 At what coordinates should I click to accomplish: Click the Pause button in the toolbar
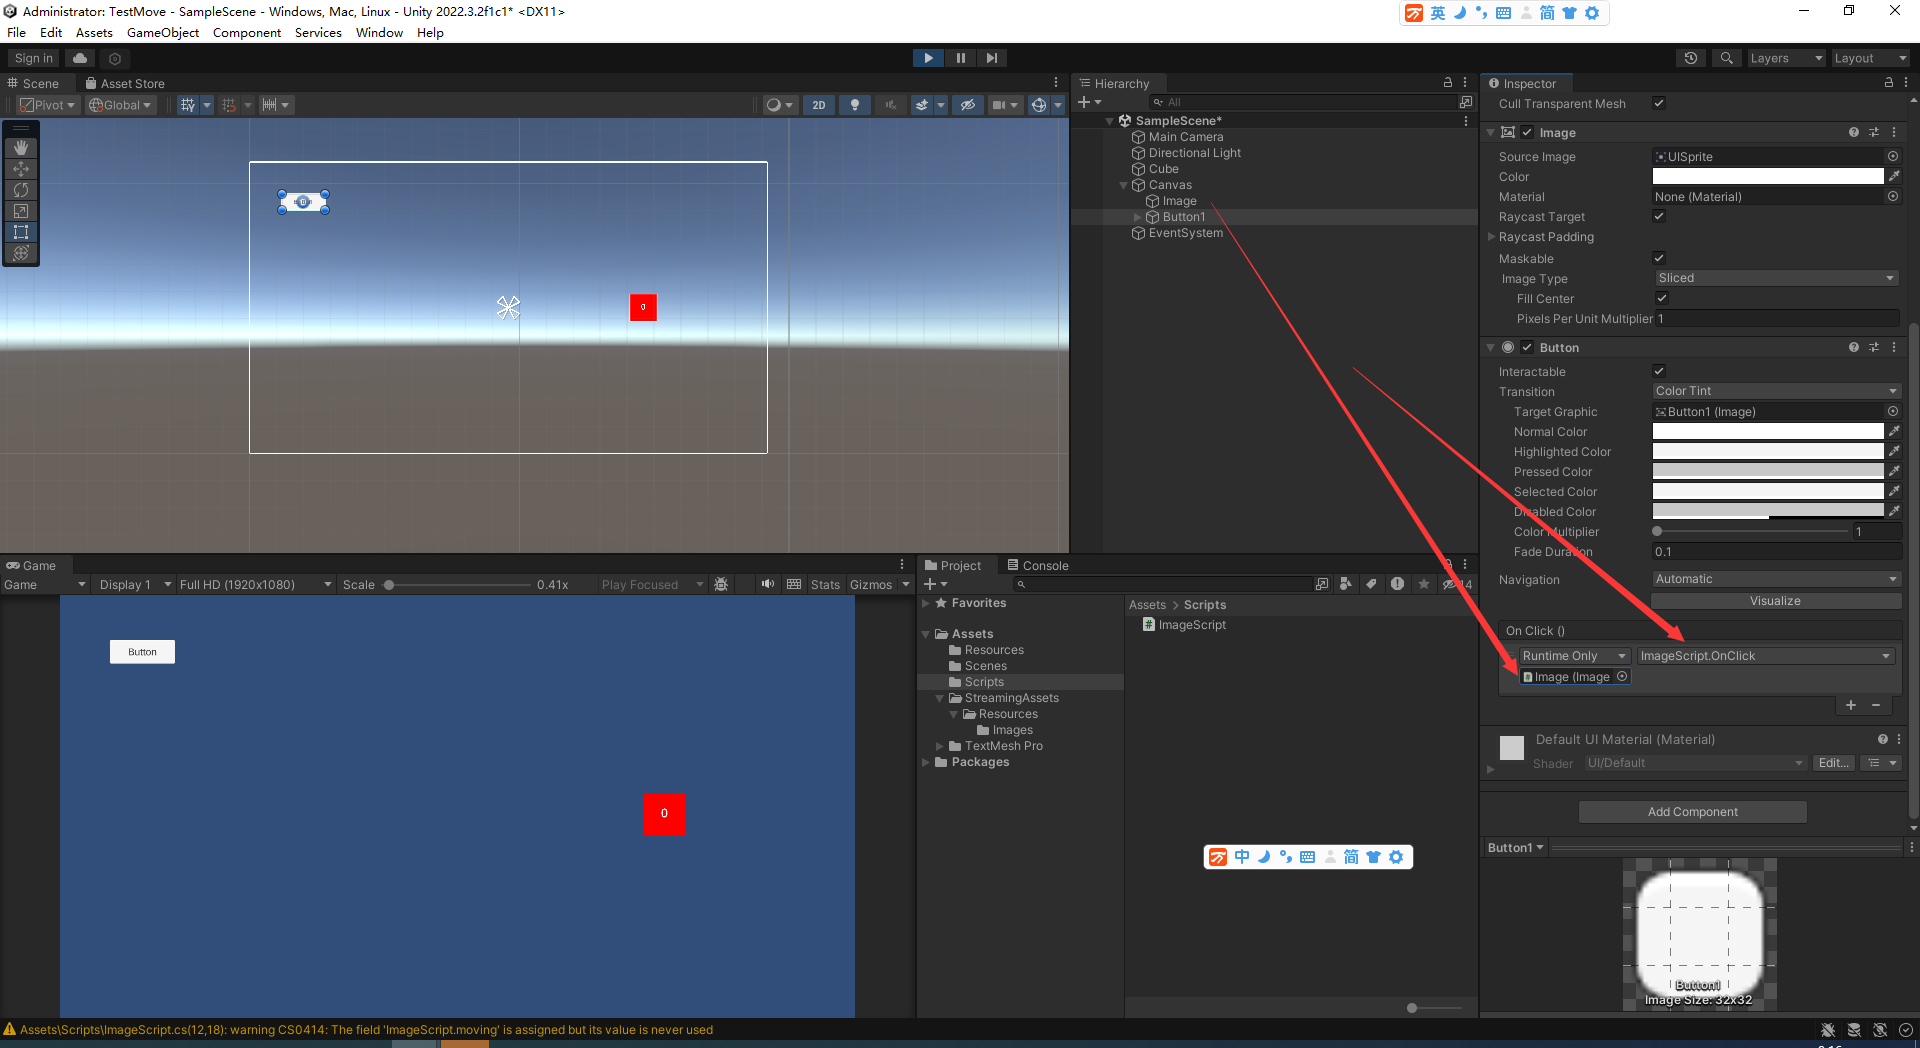(x=959, y=57)
